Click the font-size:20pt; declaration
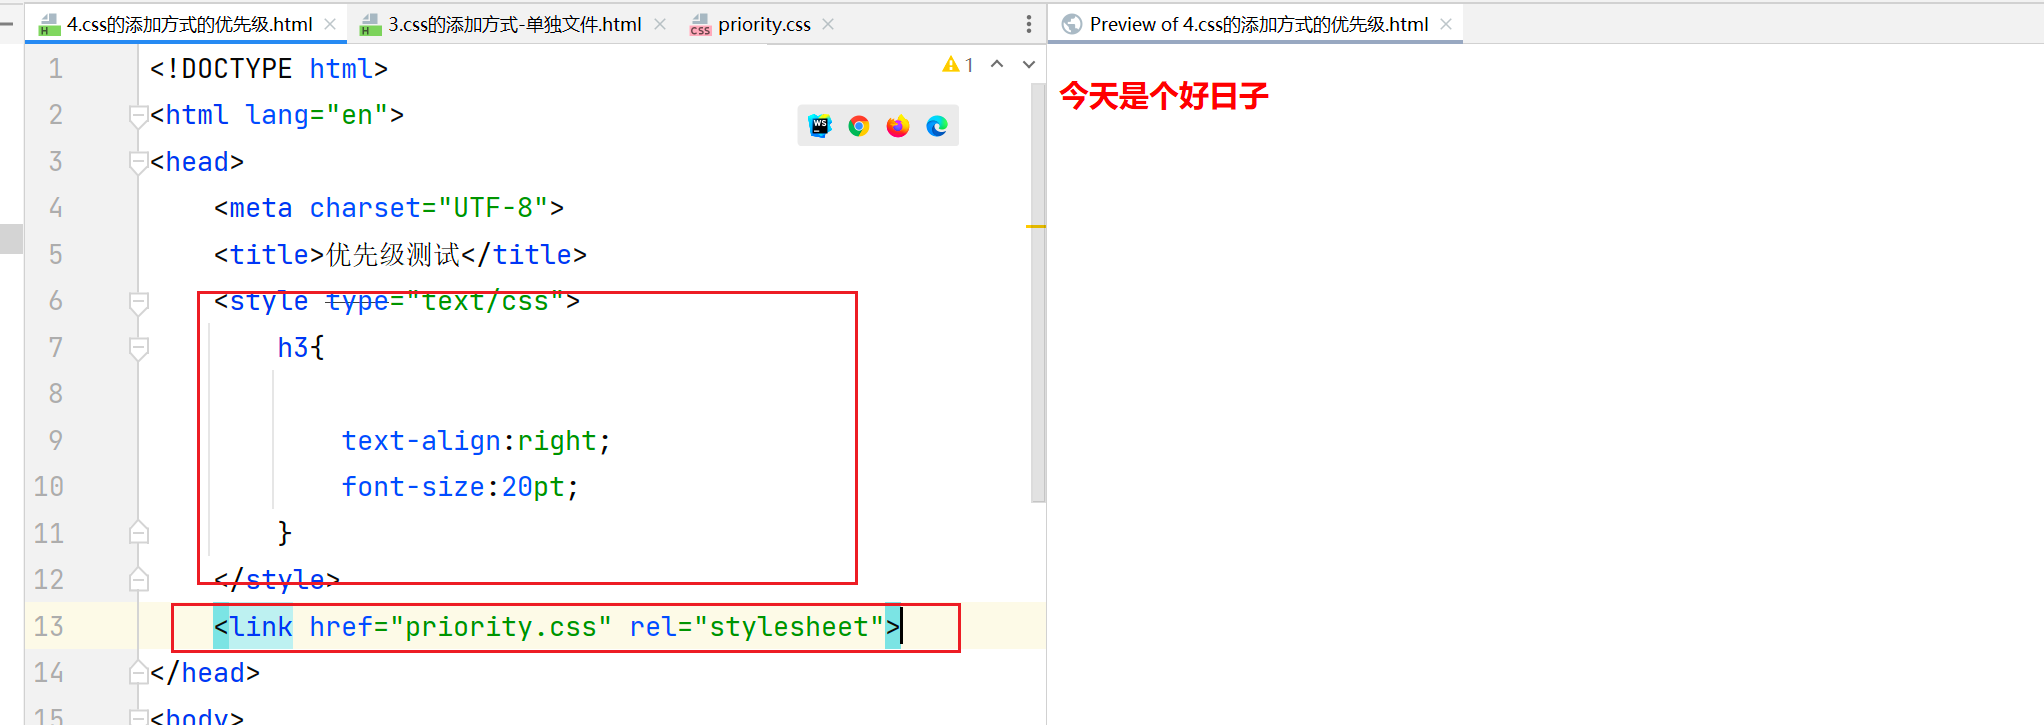2044x725 pixels. pyautogui.click(x=460, y=487)
